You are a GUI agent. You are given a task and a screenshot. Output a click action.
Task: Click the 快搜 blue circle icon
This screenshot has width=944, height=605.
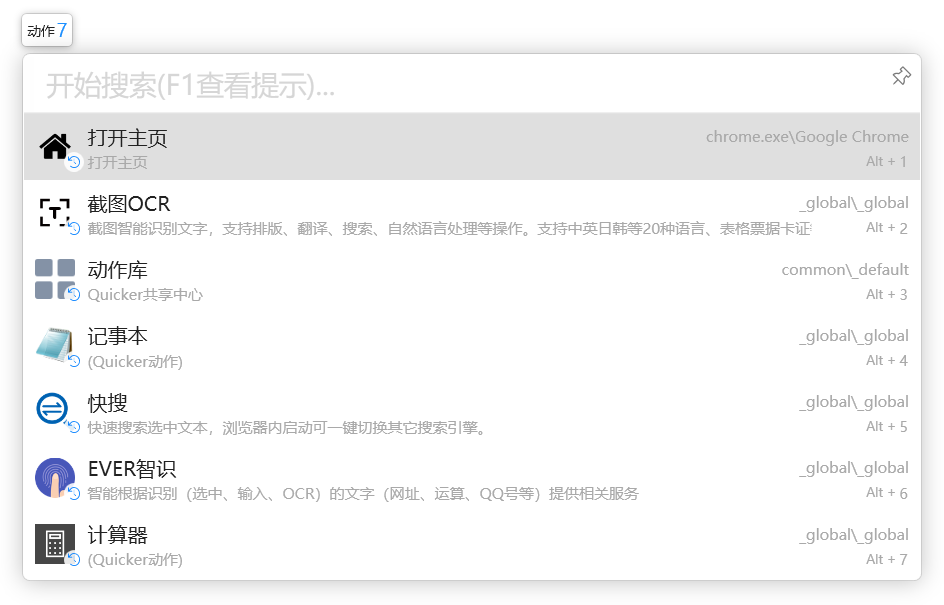point(53,409)
